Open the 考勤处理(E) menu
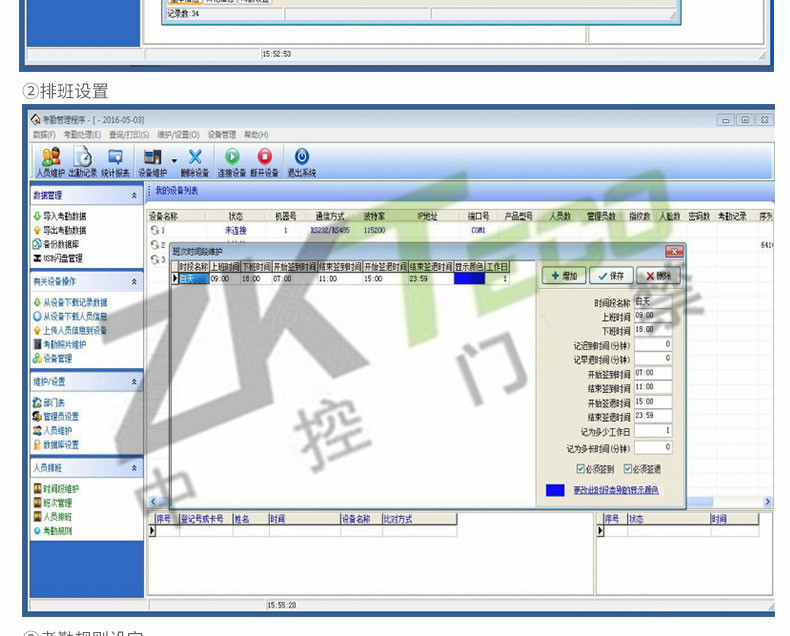790x636 pixels. pyautogui.click(x=82, y=134)
